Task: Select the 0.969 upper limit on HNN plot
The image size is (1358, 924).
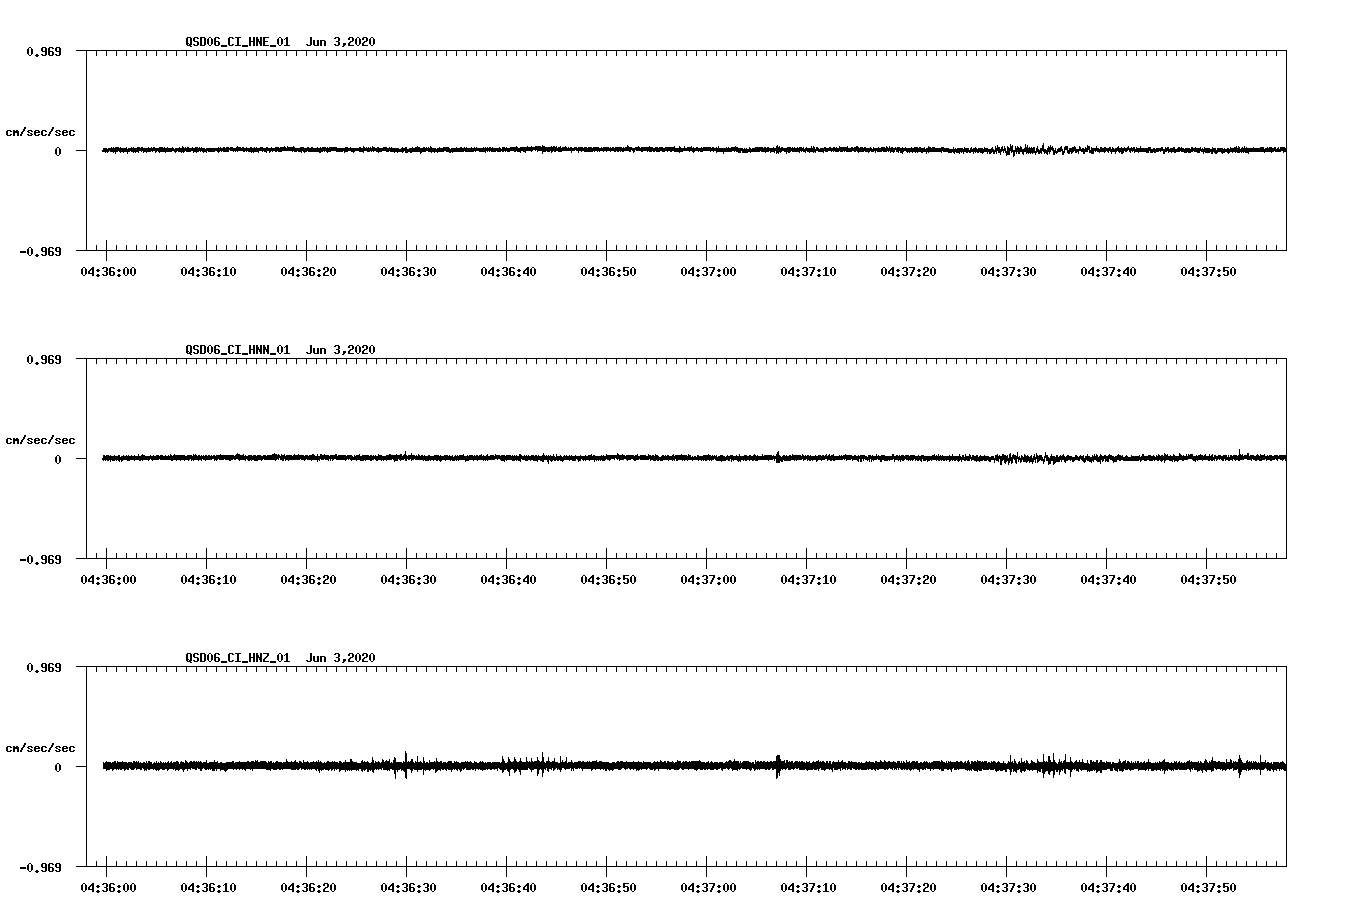Action: [x=43, y=359]
